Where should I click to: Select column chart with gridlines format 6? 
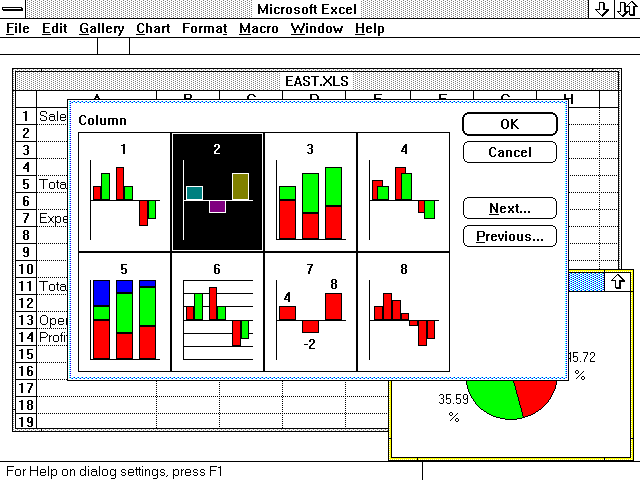(218, 312)
